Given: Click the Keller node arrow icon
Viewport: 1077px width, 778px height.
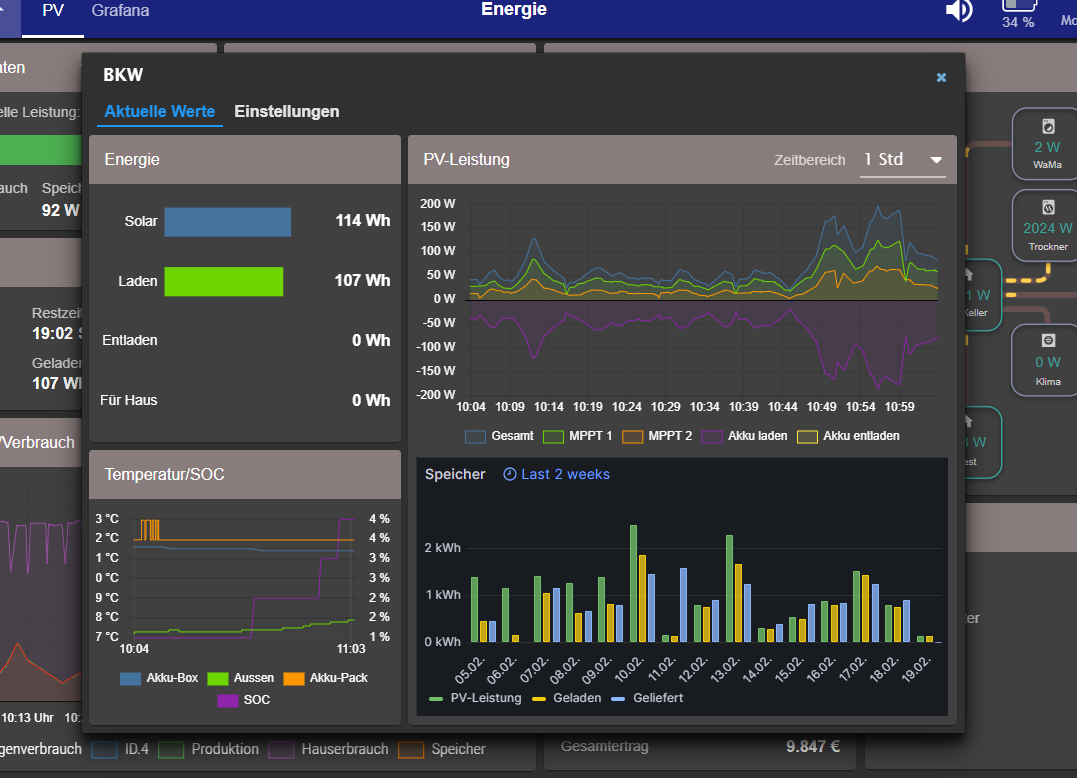Looking at the screenshot, I should 968,273.
